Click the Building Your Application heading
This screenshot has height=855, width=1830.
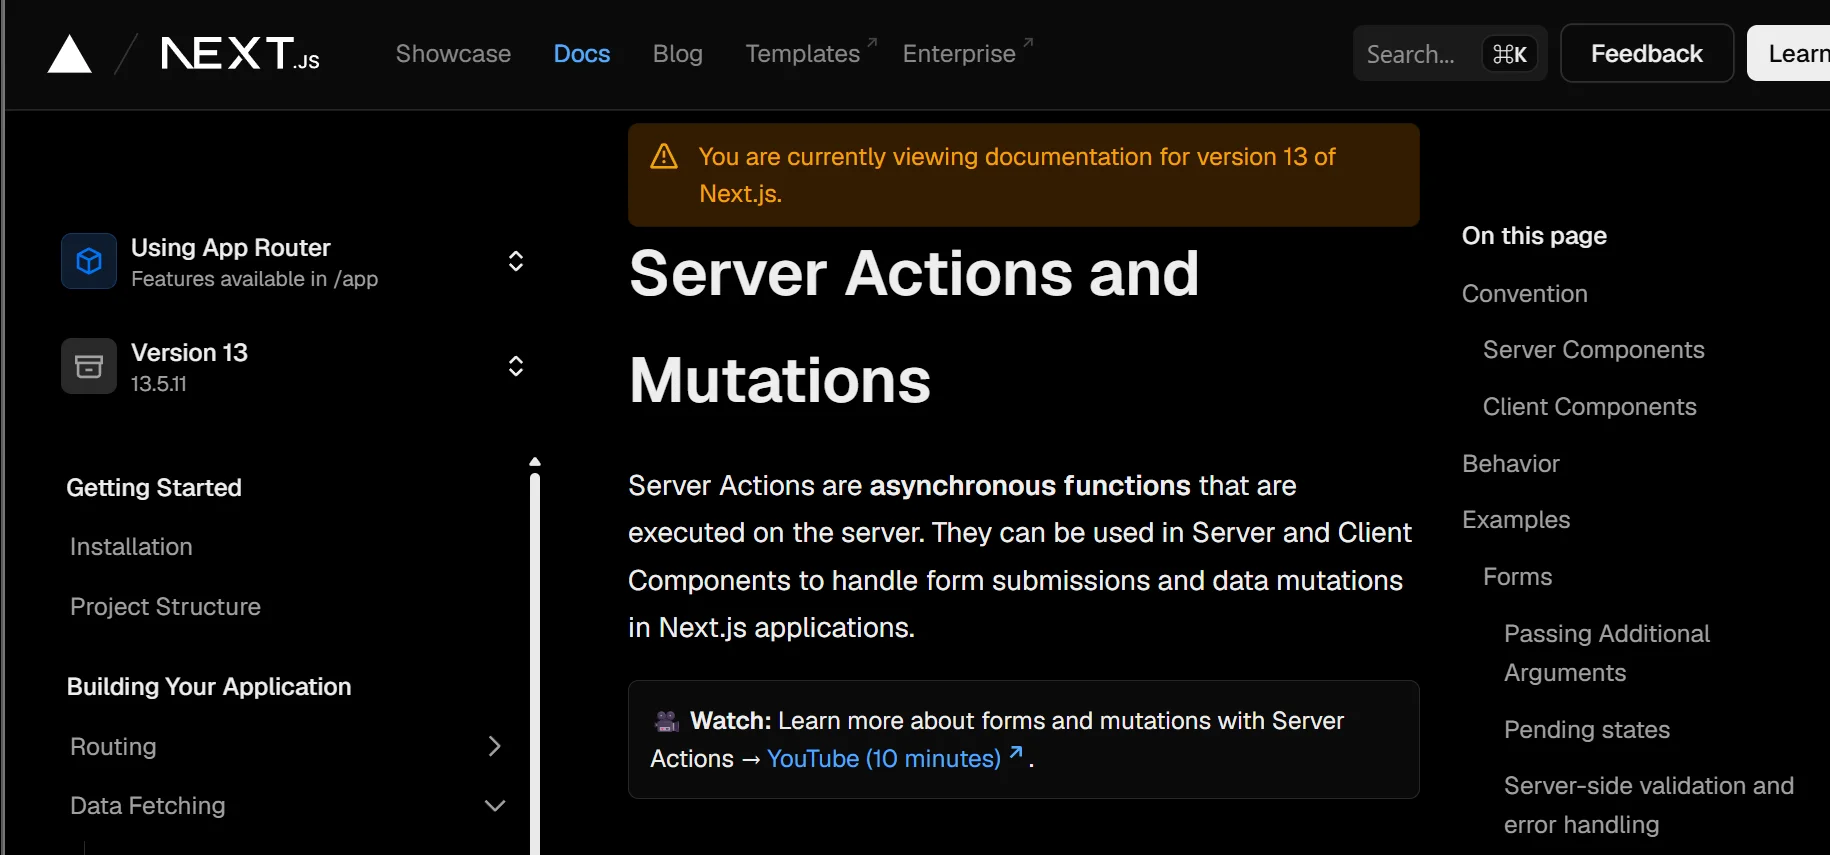click(209, 686)
